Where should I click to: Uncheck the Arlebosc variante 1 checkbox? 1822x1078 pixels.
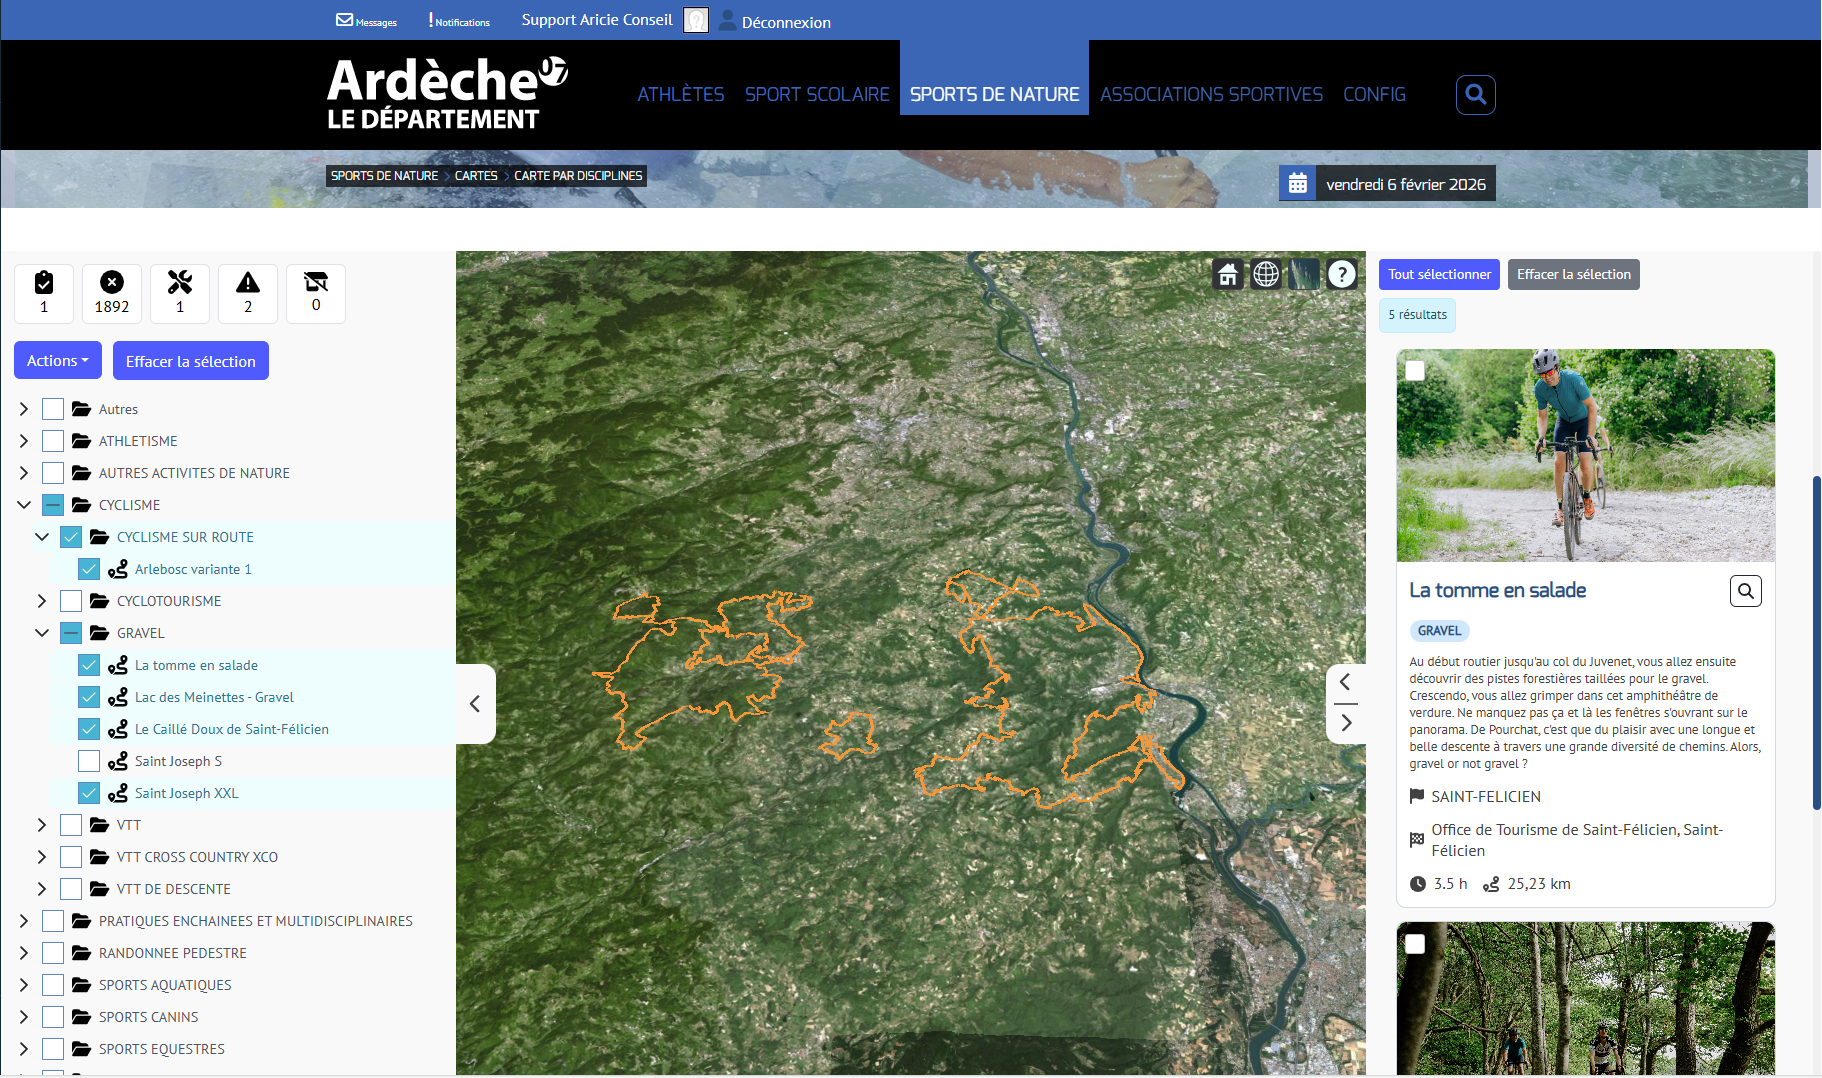(89, 569)
